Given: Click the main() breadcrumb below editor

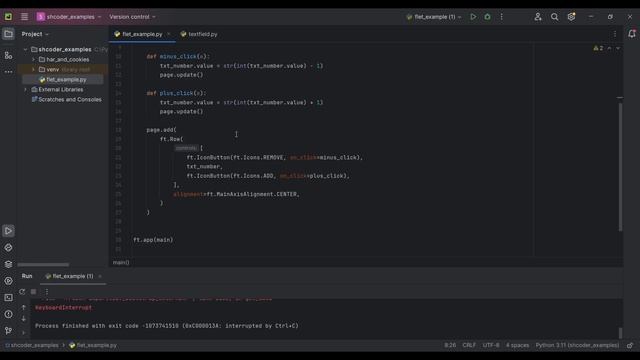Looking at the screenshot, I should (x=121, y=262).
